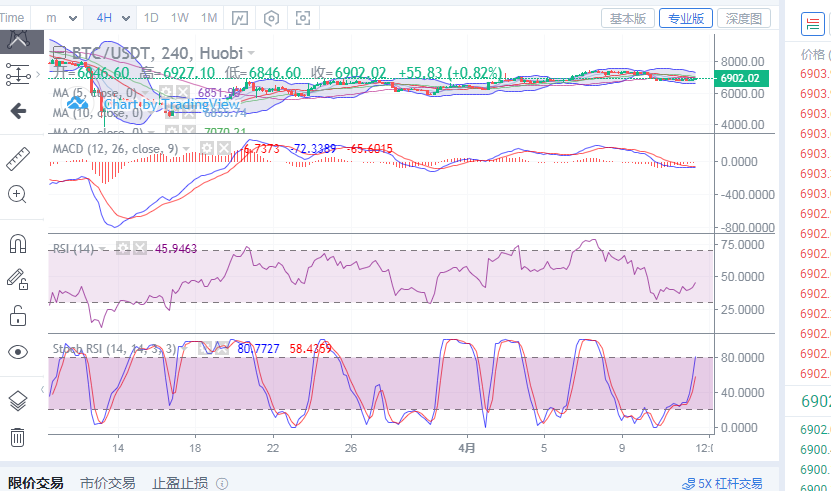Open RSI (14) settings gear
The width and height of the screenshot is (831, 491).
(x=123, y=248)
